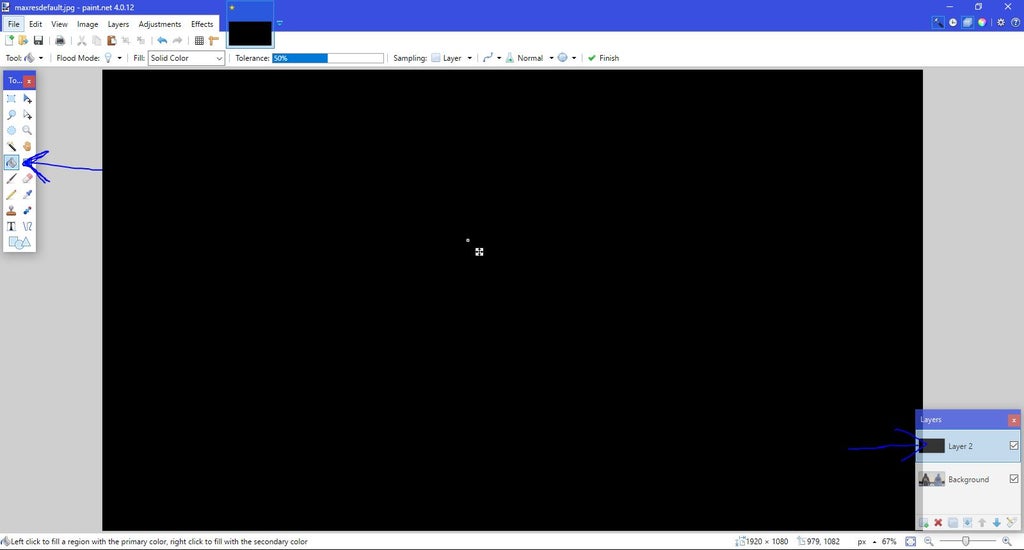Click the Background layer thumbnail
The width and height of the screenshot is (1024, 550).
(x=932, y=479)
